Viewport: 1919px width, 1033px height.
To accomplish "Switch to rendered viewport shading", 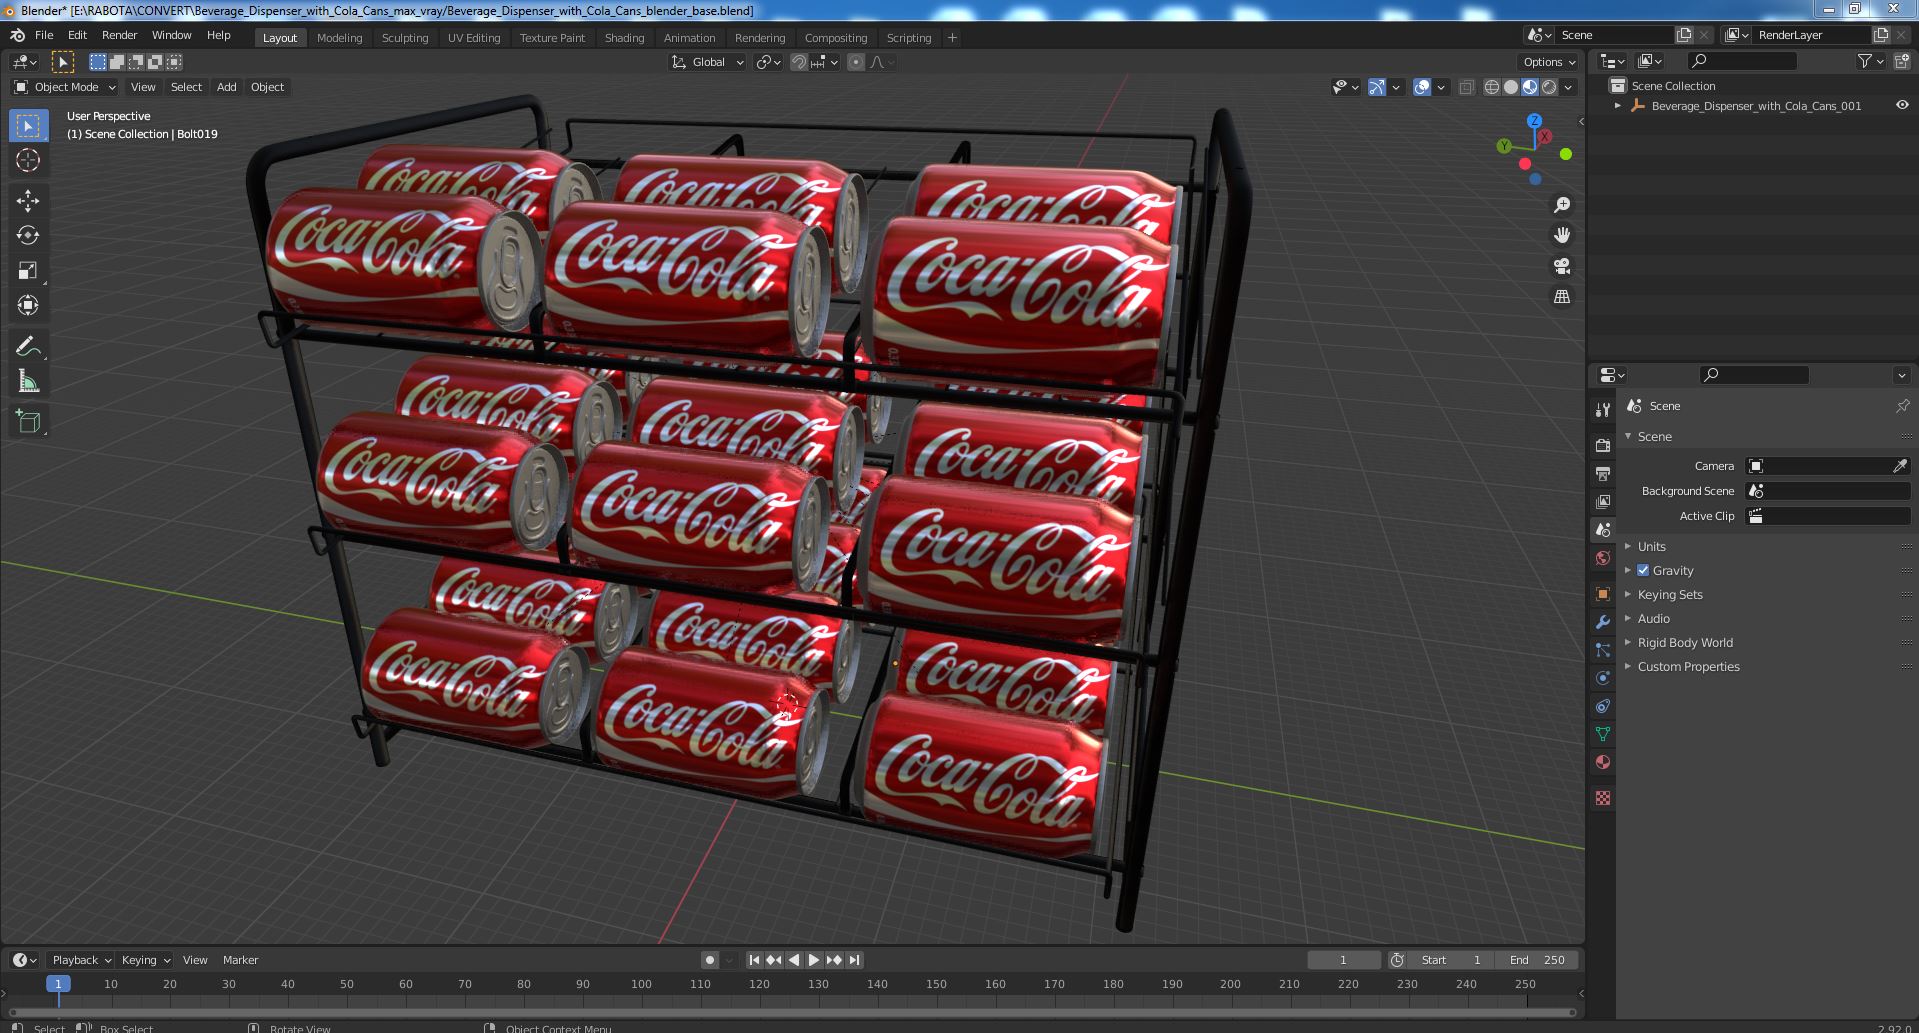I will click(x=1549, y=87).
